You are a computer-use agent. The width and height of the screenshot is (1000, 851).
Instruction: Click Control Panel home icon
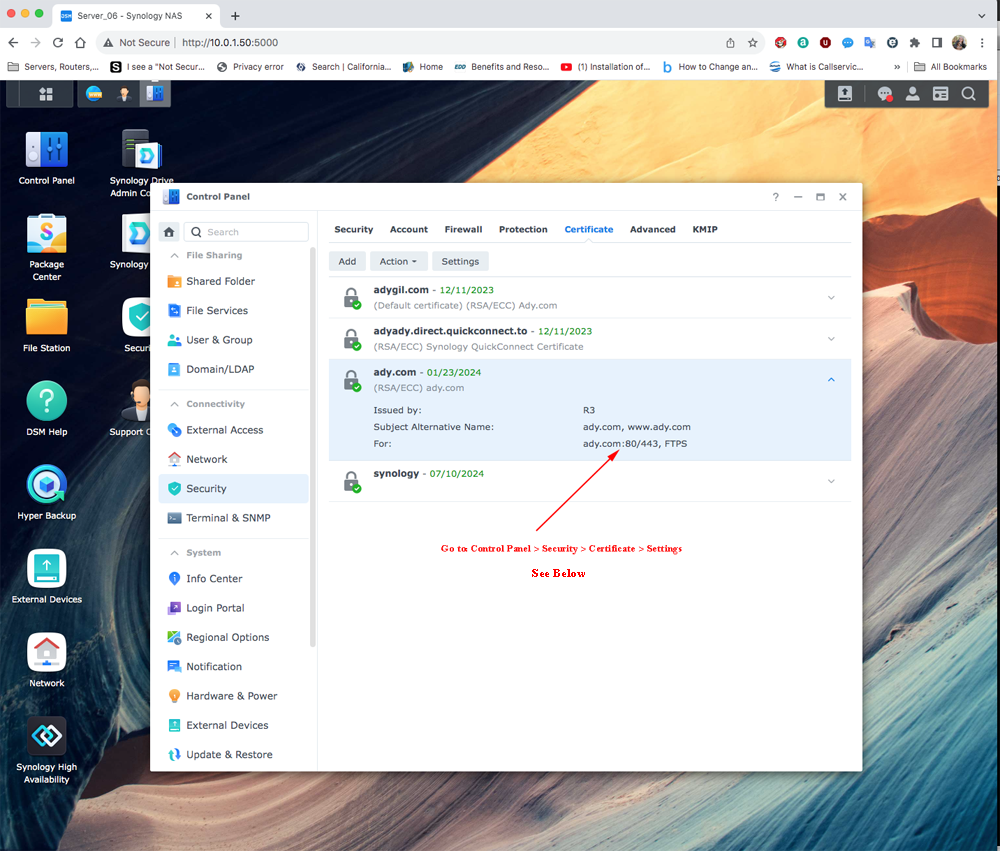169,232
